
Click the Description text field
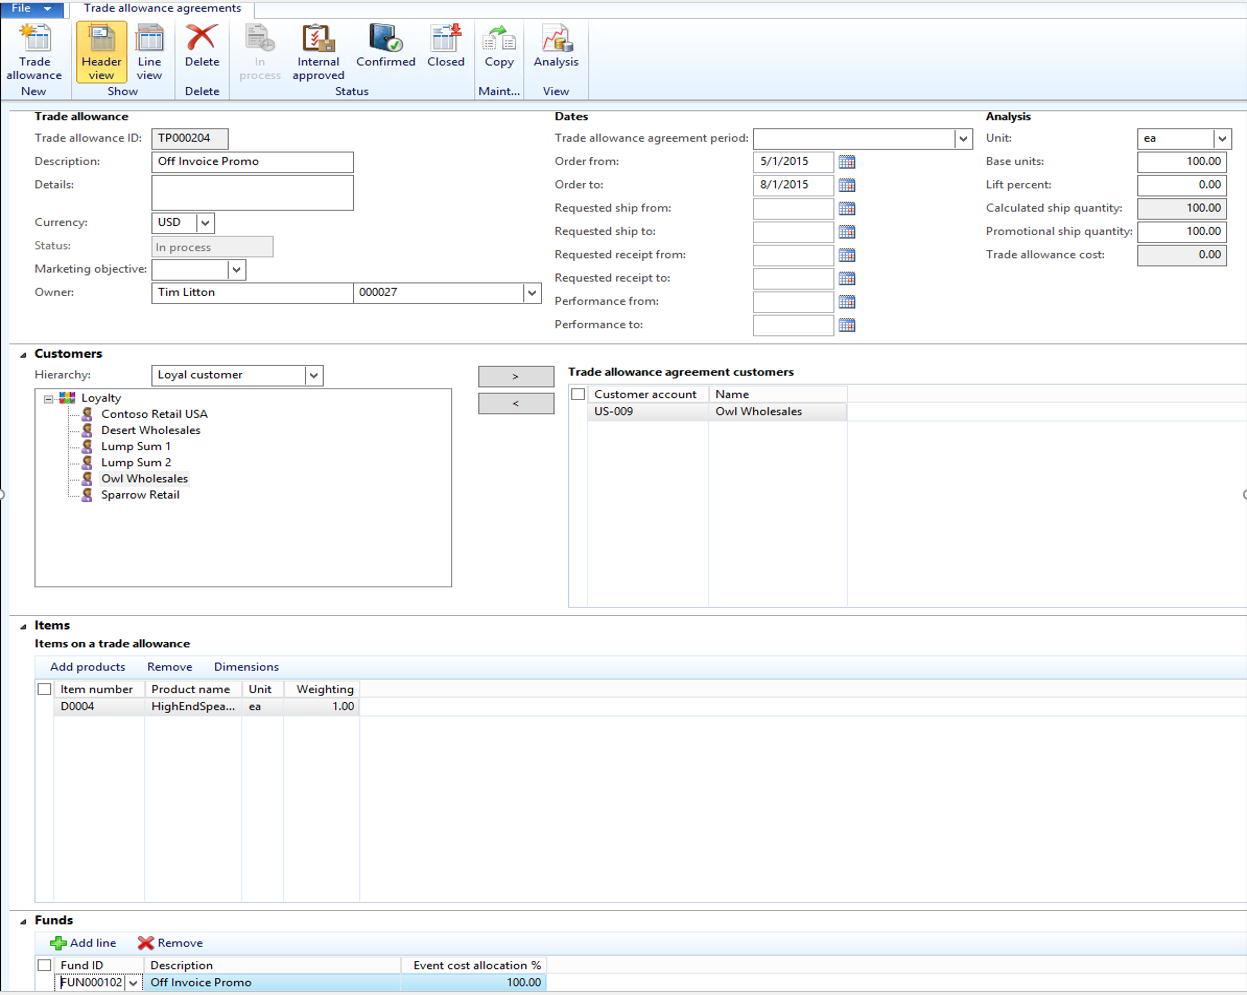click(252, 162)
